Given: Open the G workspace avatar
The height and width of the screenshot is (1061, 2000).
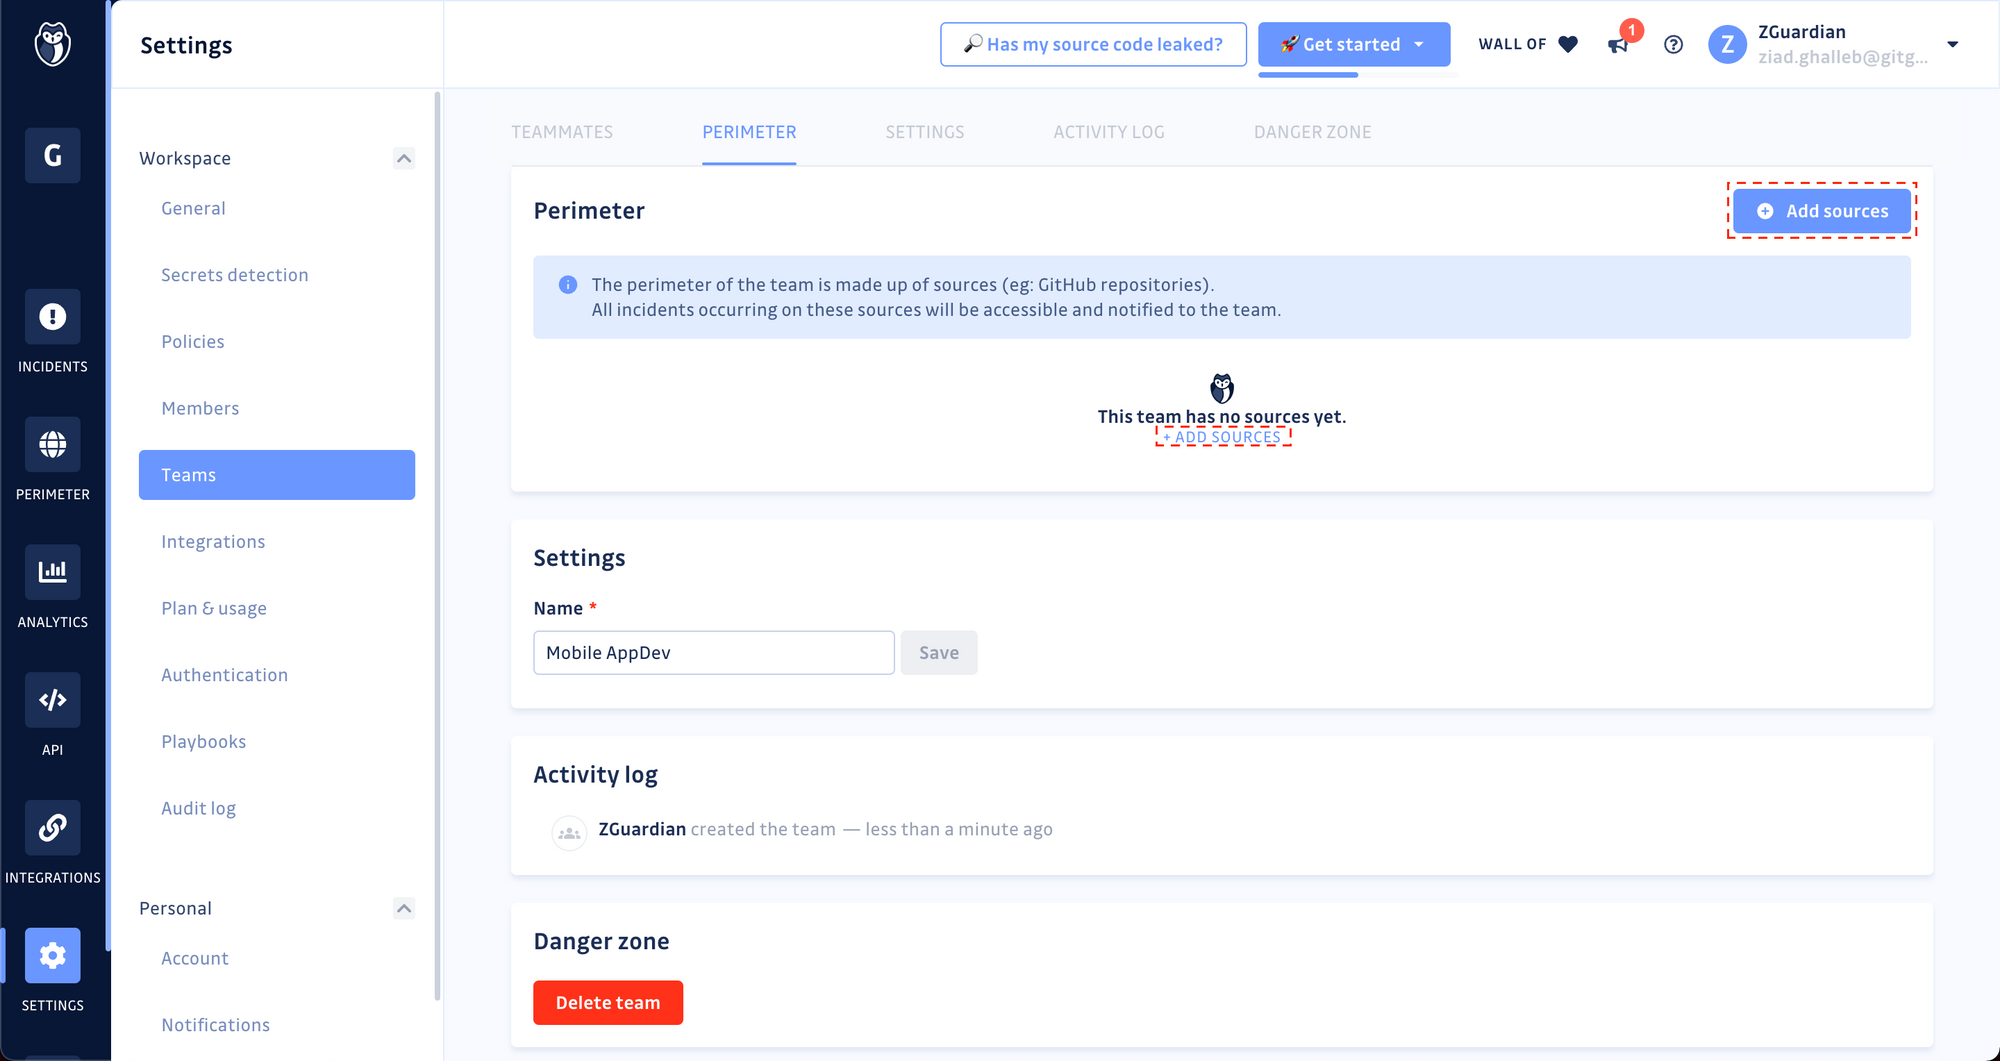Looking at the screenshot, I should [53, 156].
